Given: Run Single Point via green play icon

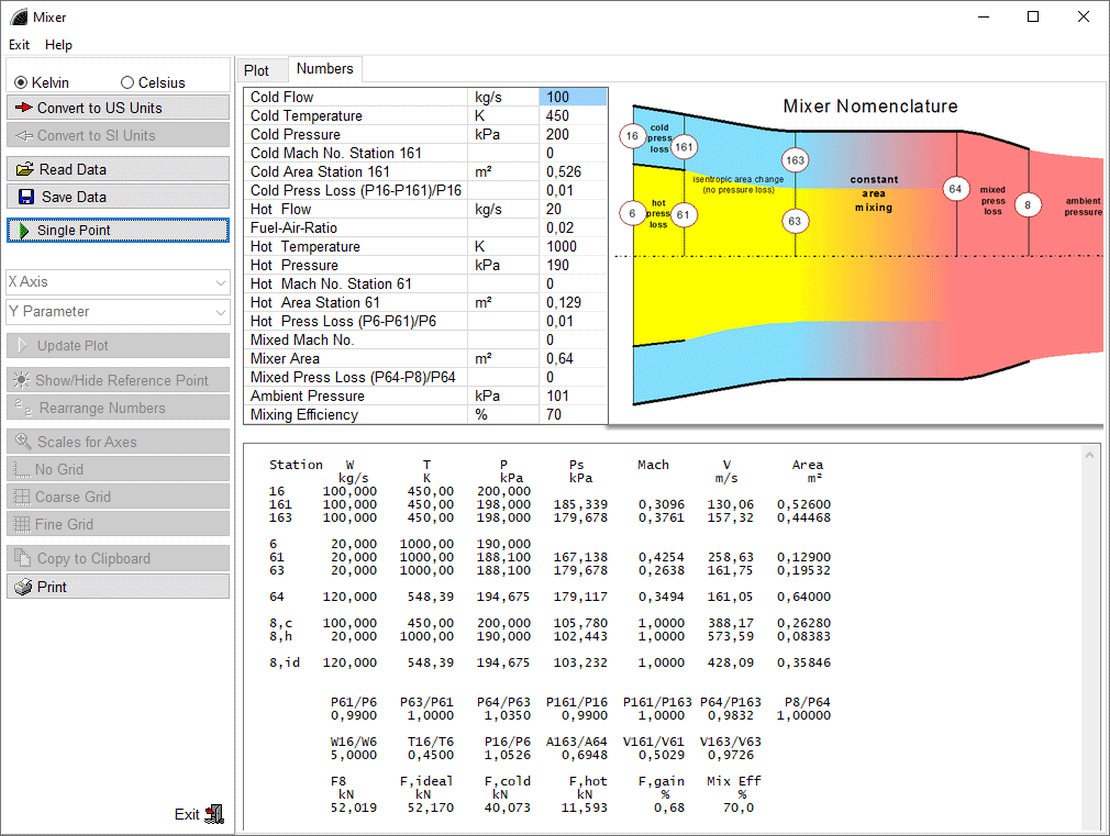Looking at the screenshot, I should pos(24,231).
